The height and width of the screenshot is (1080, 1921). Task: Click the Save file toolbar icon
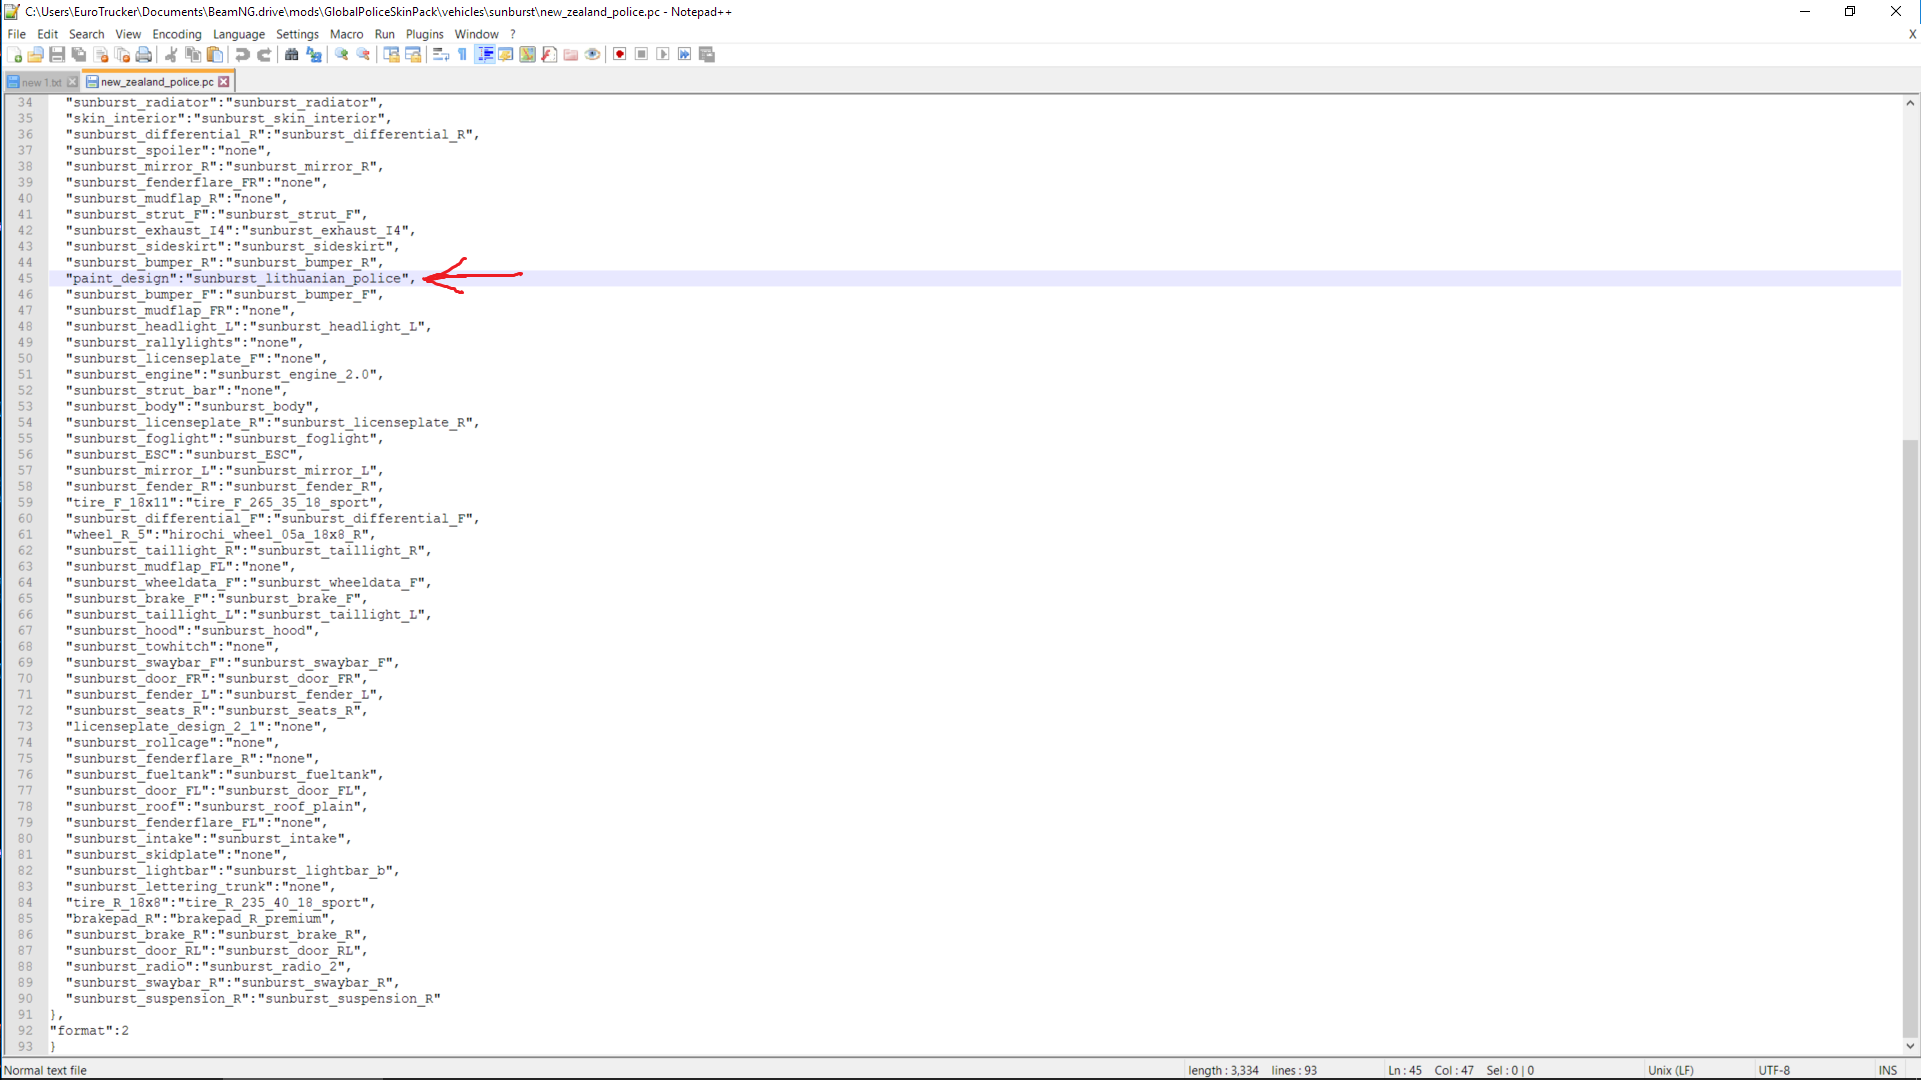(57, 54)
